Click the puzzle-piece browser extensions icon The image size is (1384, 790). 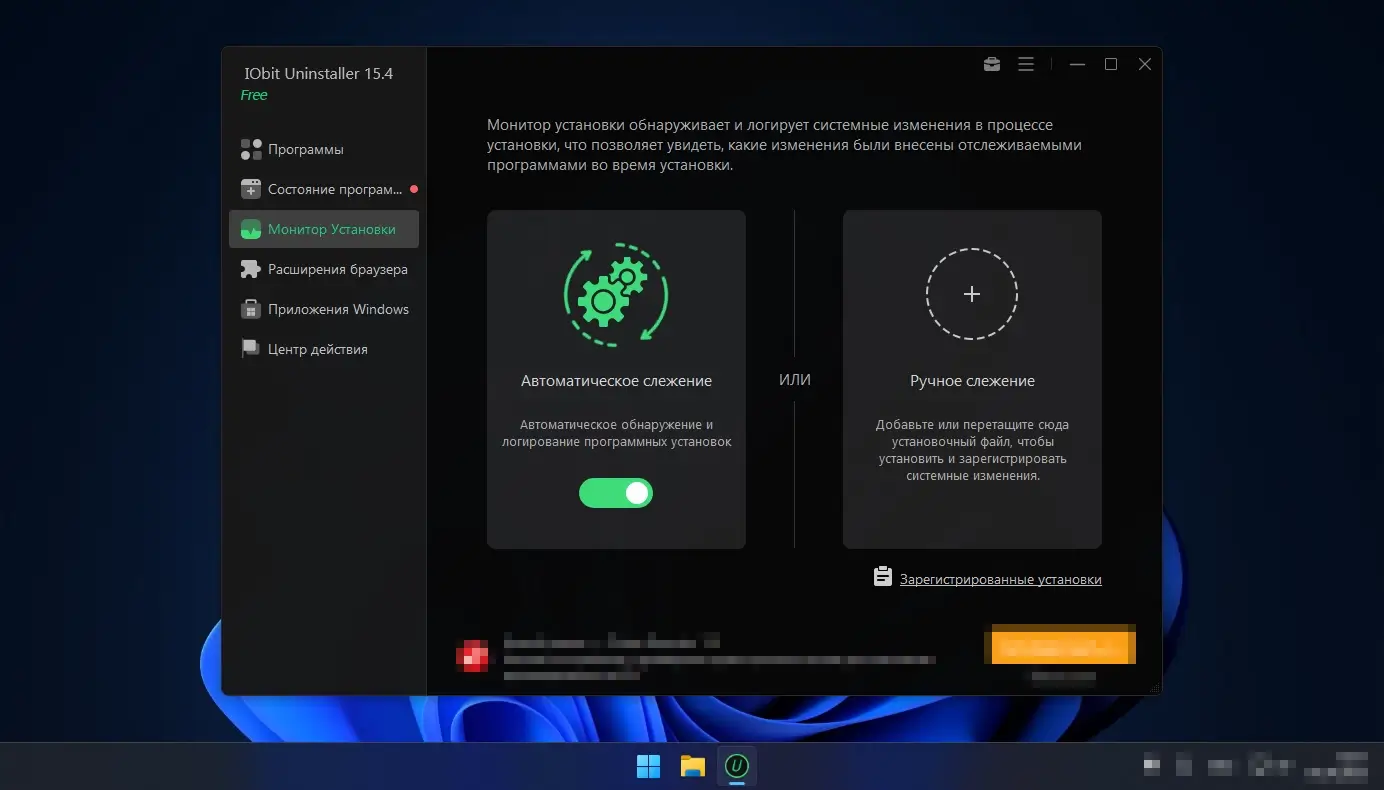(251, 269)
